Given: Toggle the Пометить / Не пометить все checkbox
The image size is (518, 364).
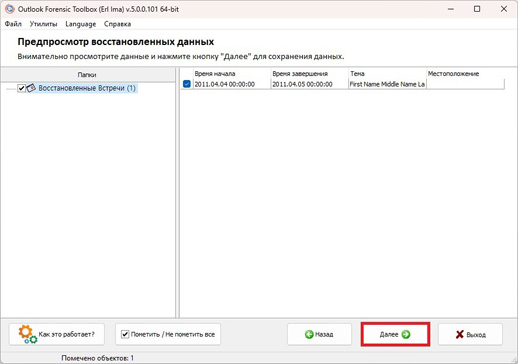Looking at the screenshot, I should point(125,334).
